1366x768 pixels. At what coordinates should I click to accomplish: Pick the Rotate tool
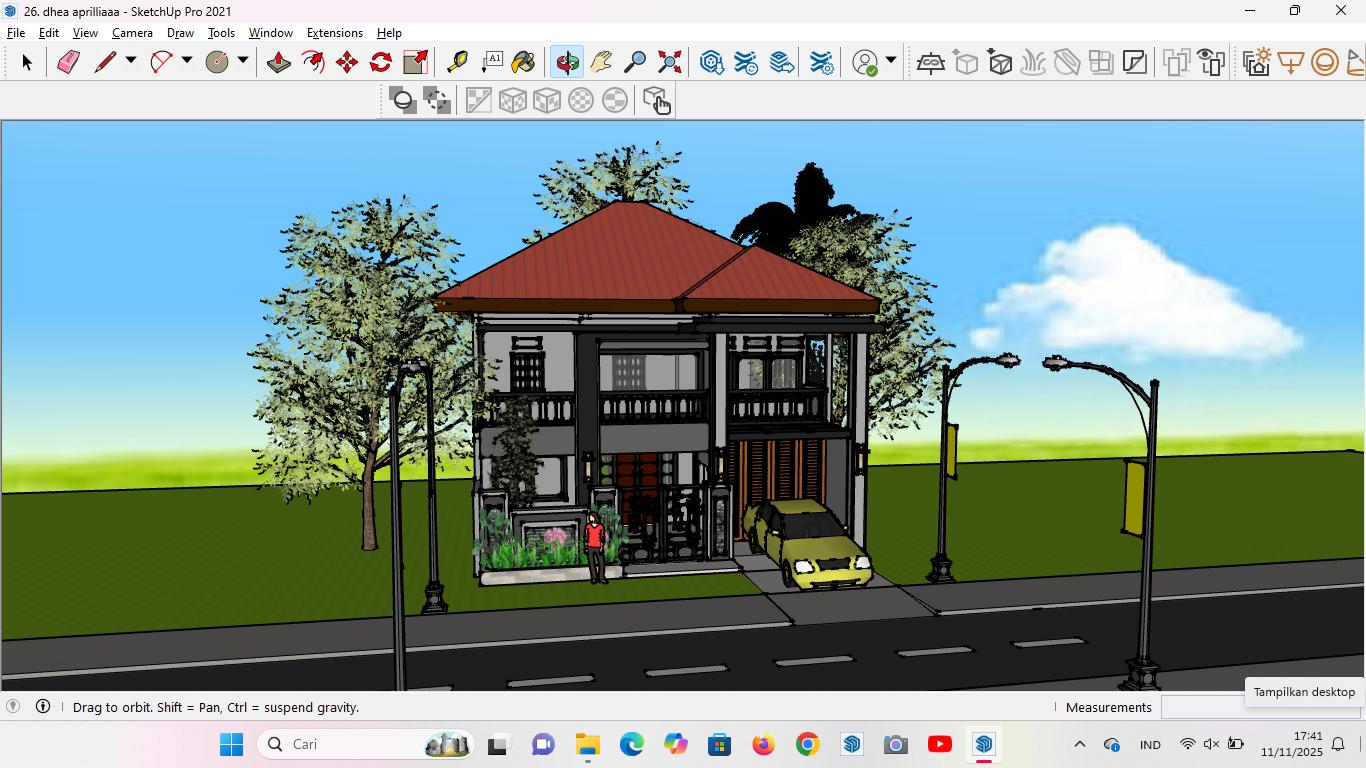coord(381,62)
